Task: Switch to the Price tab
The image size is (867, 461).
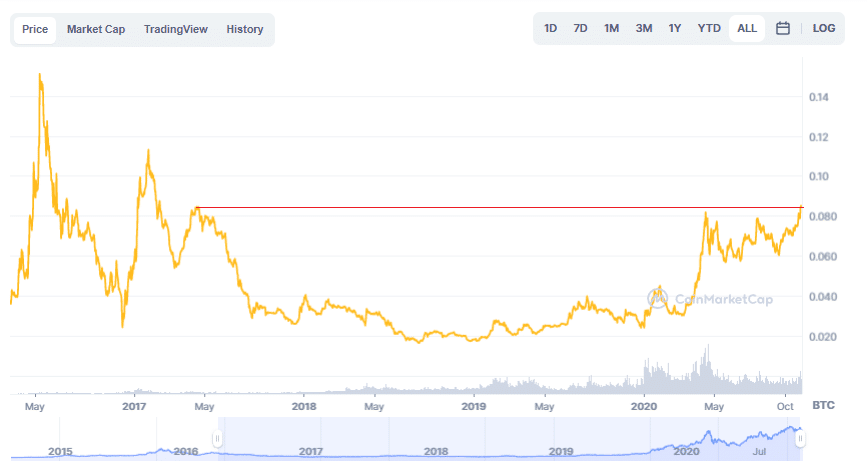Action: [35, 30]
